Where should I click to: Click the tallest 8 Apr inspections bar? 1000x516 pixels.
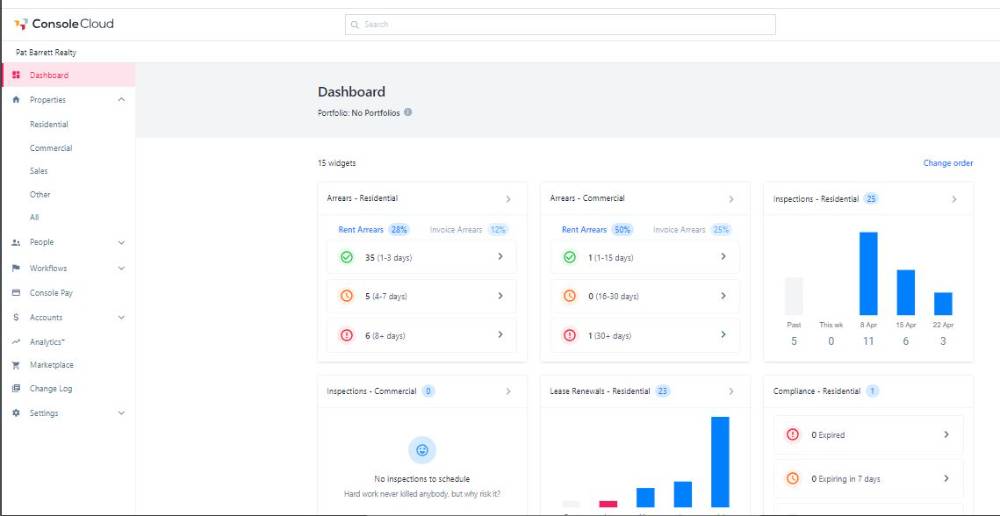pyautogui.click(x=868, y=273)
